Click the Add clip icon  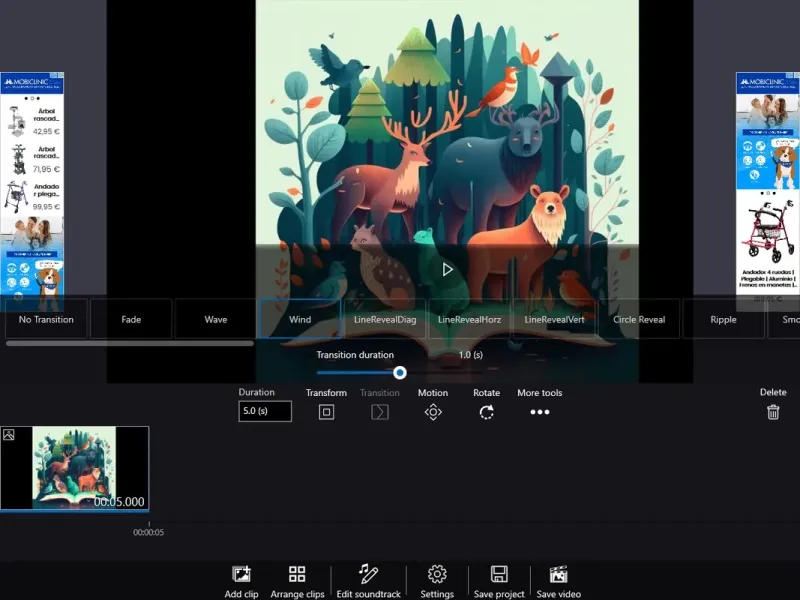pos(241,574)
